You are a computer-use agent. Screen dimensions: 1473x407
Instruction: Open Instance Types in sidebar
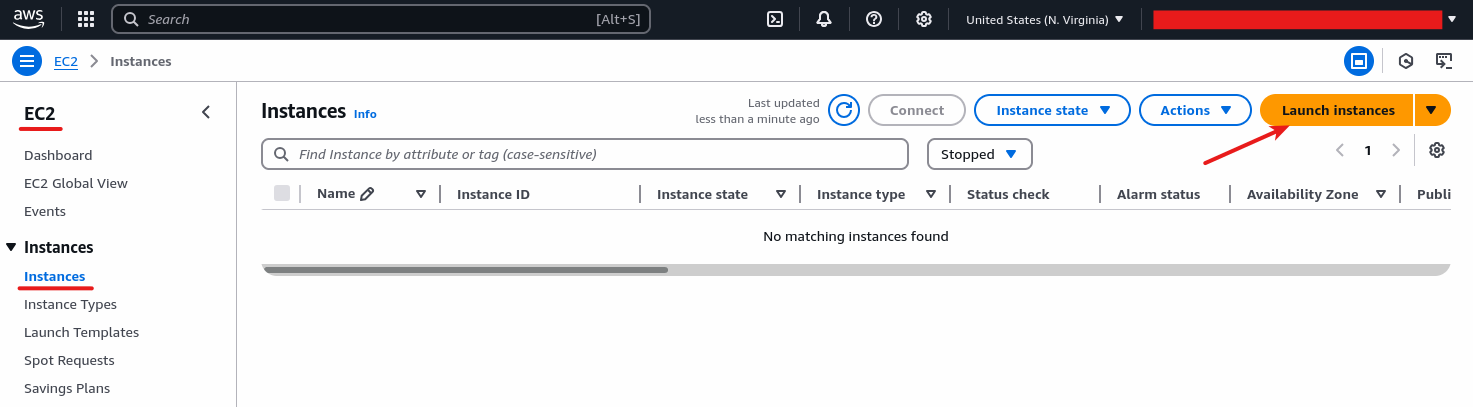coord(70,304)
